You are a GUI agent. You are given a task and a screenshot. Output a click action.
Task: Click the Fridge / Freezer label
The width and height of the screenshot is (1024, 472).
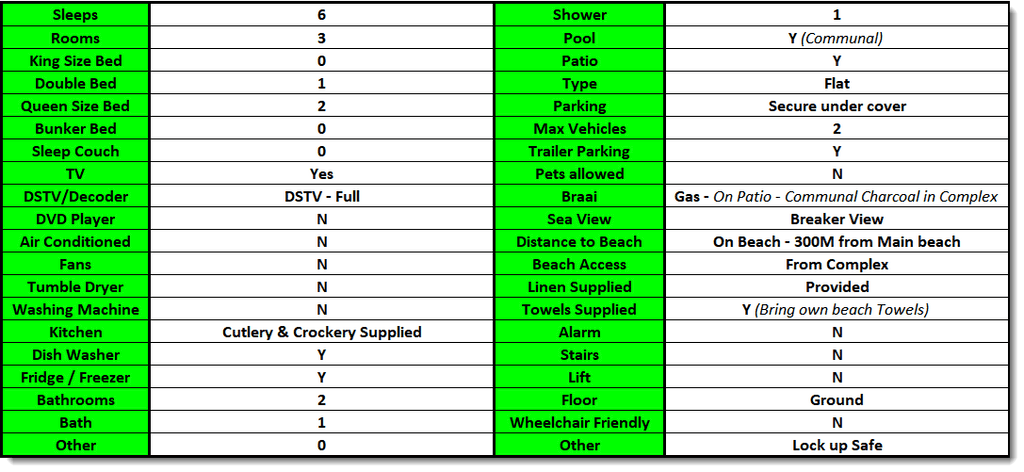click(x=76, y=377)
